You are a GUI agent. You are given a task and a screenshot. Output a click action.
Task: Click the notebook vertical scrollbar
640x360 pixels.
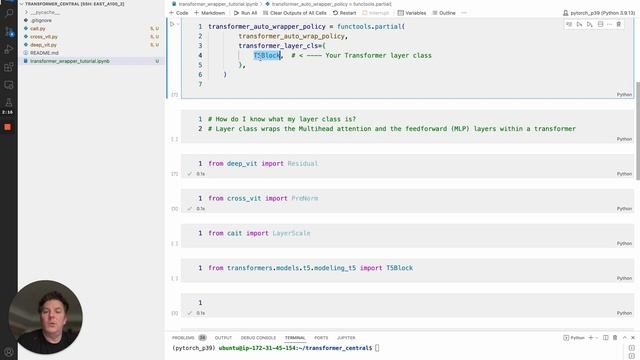(638, 131)
